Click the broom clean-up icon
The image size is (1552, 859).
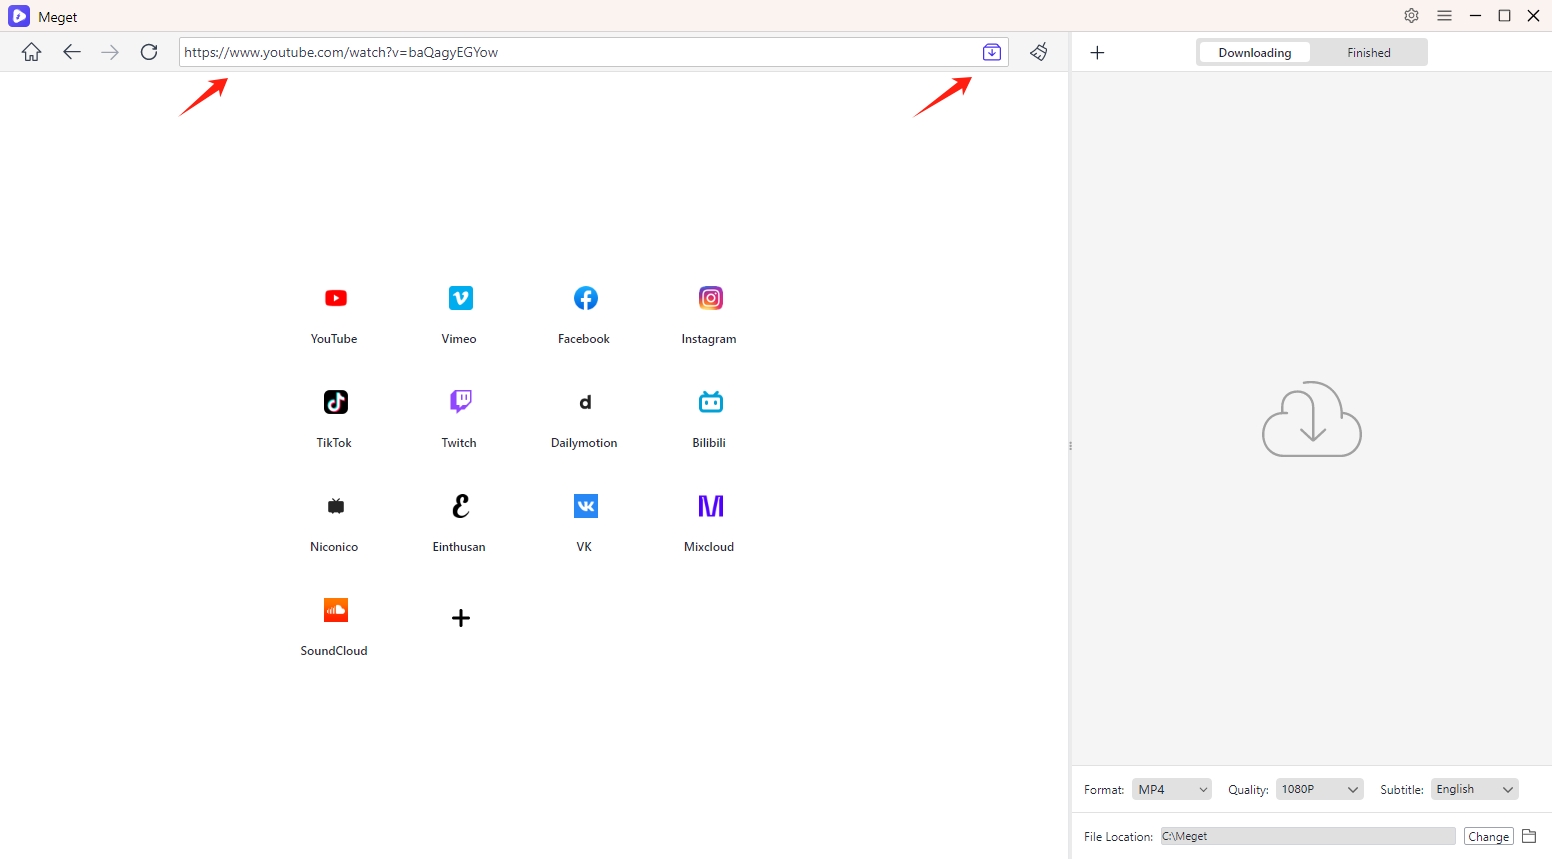click(1039, 52)
